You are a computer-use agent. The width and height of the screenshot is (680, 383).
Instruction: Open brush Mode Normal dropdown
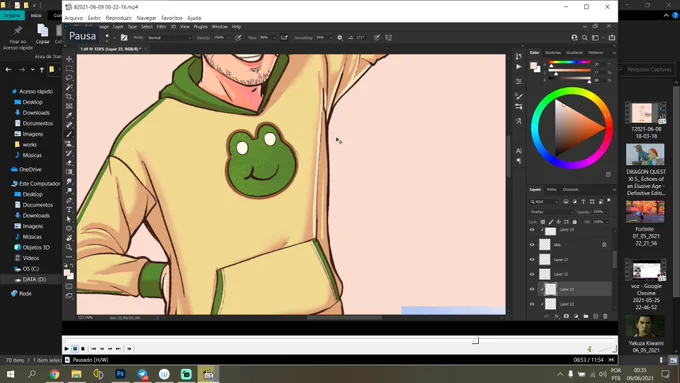[x=169, y=38]
